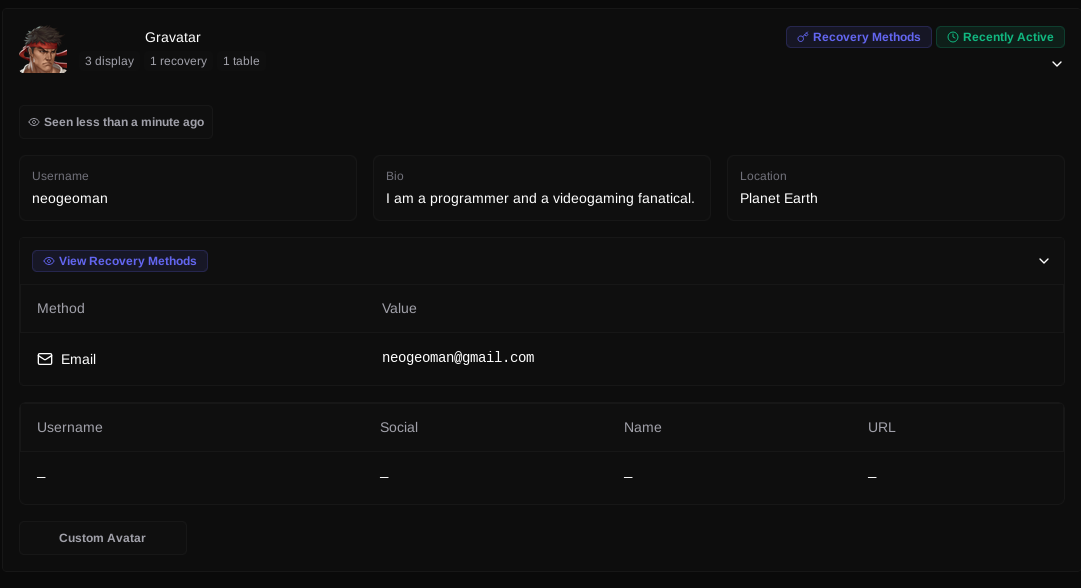Viewport: 1081px width, 588px height.
Task: Click the '1 table' count label
Action: pos(241,61)
